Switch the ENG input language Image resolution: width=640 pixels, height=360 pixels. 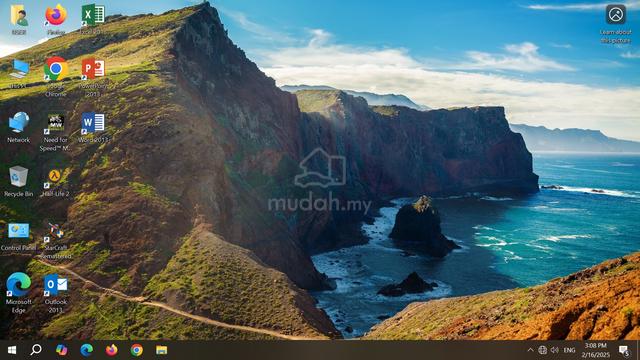point(569,350)
